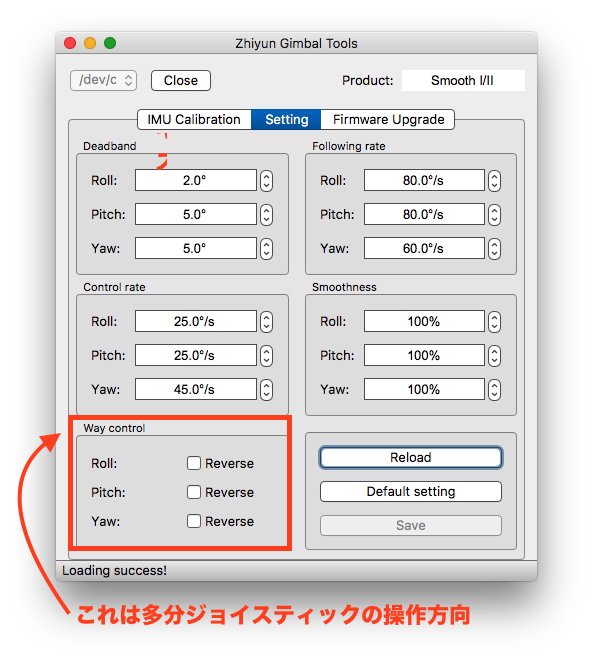Viewport: 593px width, 661px height.
Task: Adjust the Deadband Roll stepper arrows
Action: [x=266, y=181]
